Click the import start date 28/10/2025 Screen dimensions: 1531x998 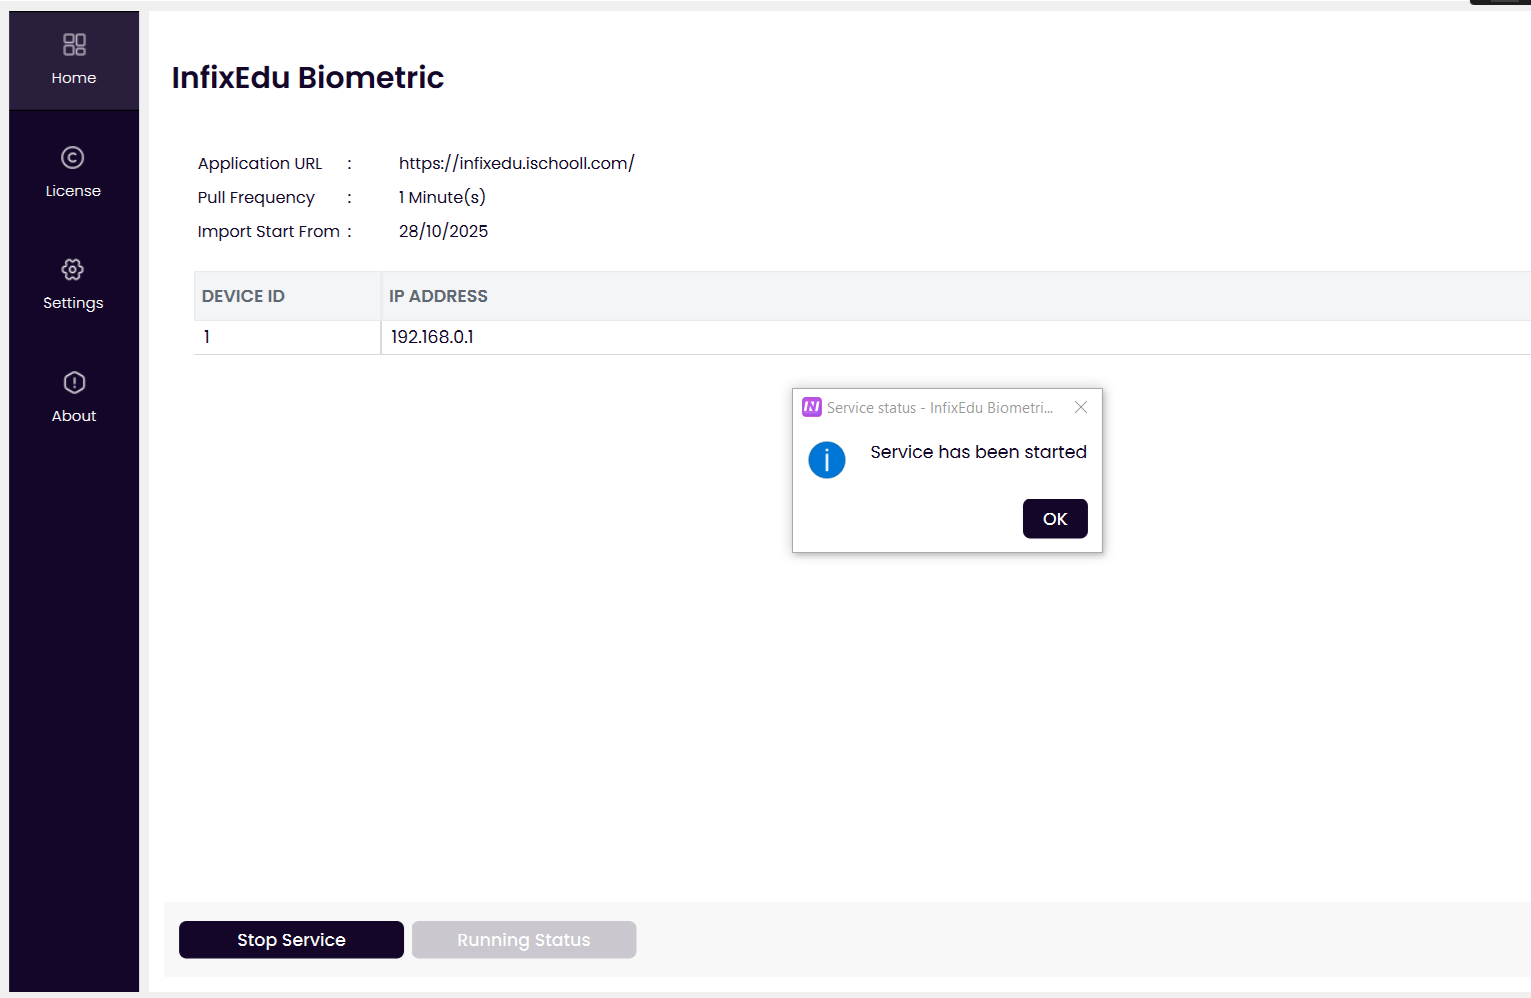(443, 231)
